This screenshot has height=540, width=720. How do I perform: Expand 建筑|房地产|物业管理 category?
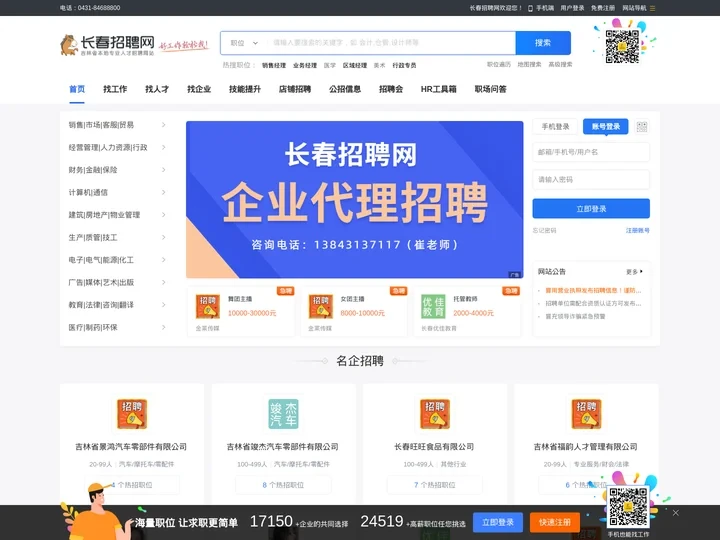click(x=117, y=215)
